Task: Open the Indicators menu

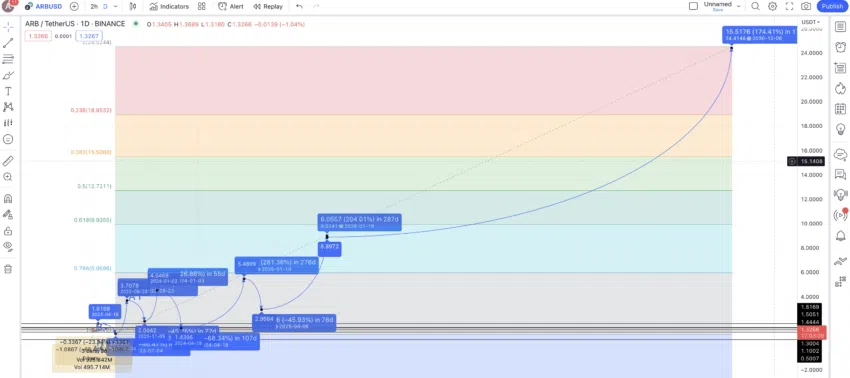Action: (169, 7)
